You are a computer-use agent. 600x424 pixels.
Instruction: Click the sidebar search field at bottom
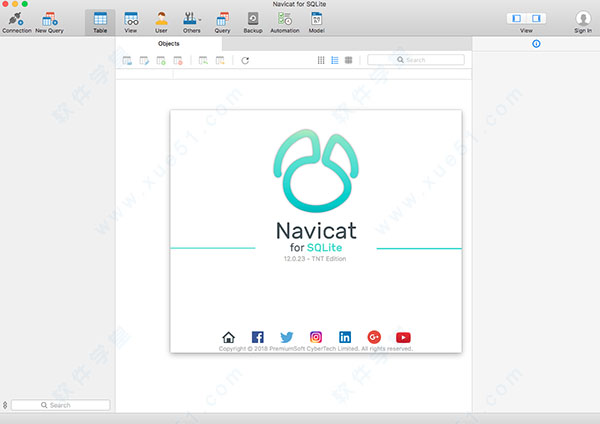(x=60, y=405)
